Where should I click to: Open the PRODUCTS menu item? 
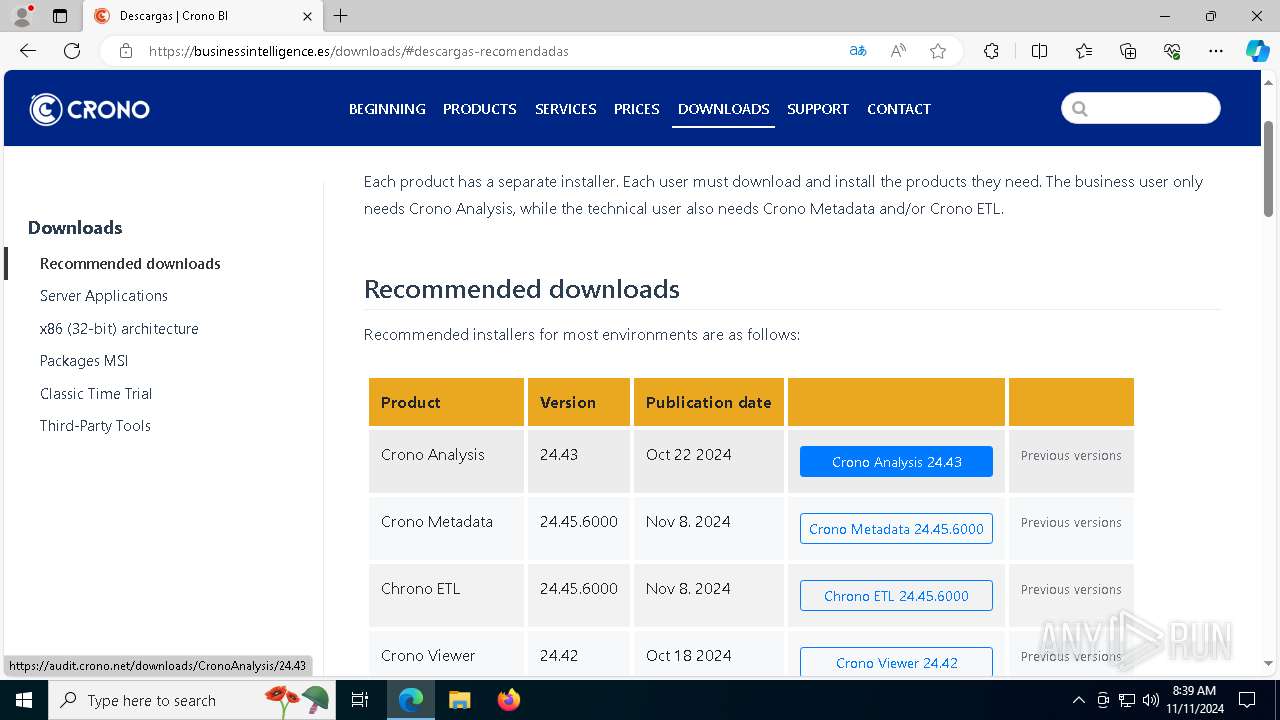tap(480, 109)
